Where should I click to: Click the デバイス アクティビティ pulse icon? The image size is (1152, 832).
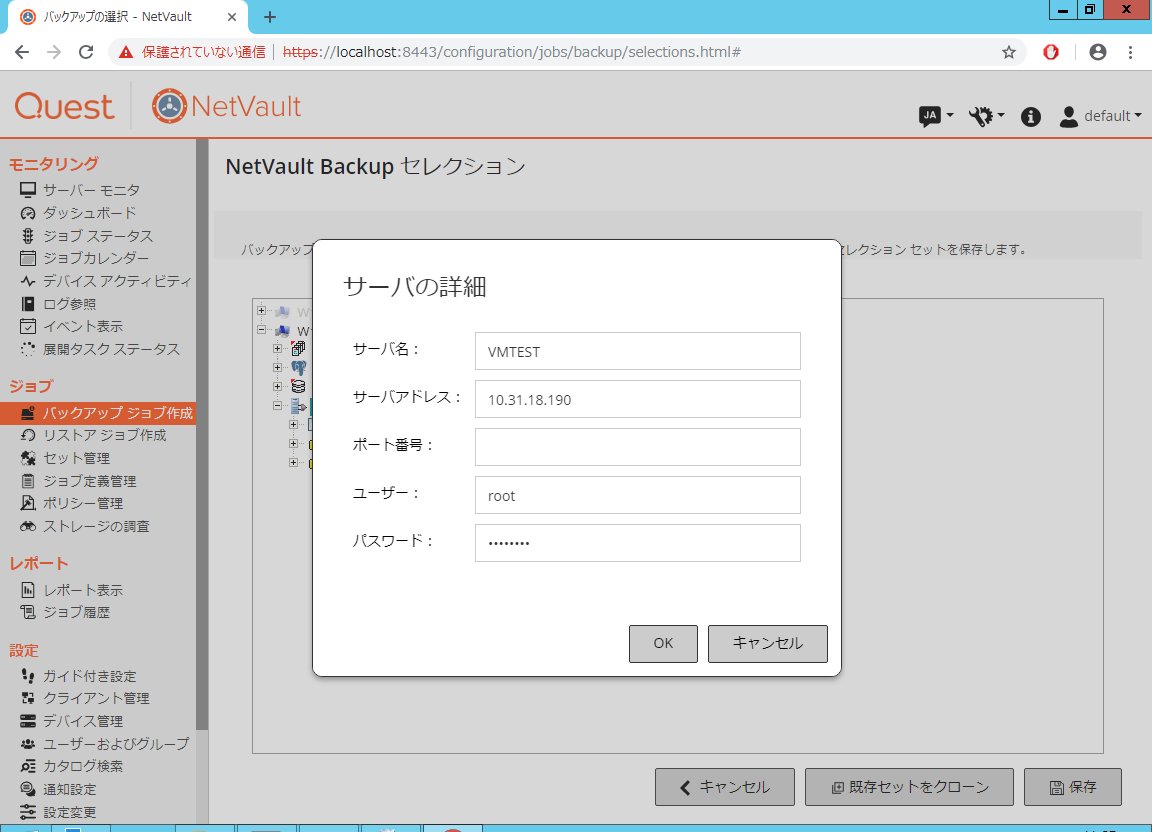click(28, 281)
